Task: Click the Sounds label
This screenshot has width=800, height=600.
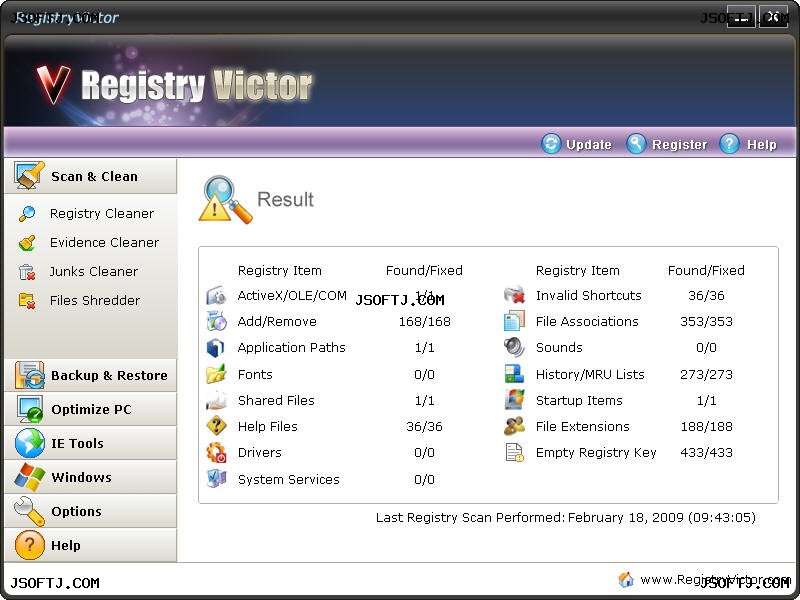Action: coord(559,348)
